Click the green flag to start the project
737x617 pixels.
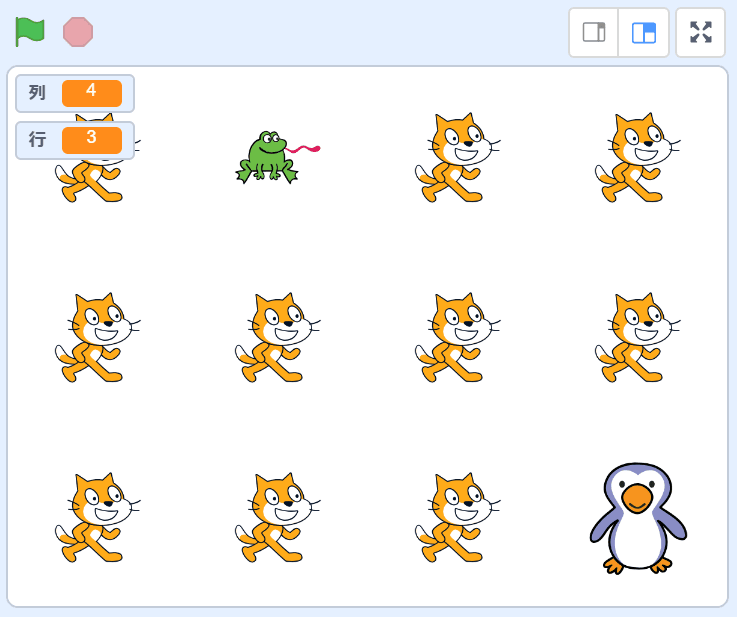pyautogui.click(x=30, y=31)
